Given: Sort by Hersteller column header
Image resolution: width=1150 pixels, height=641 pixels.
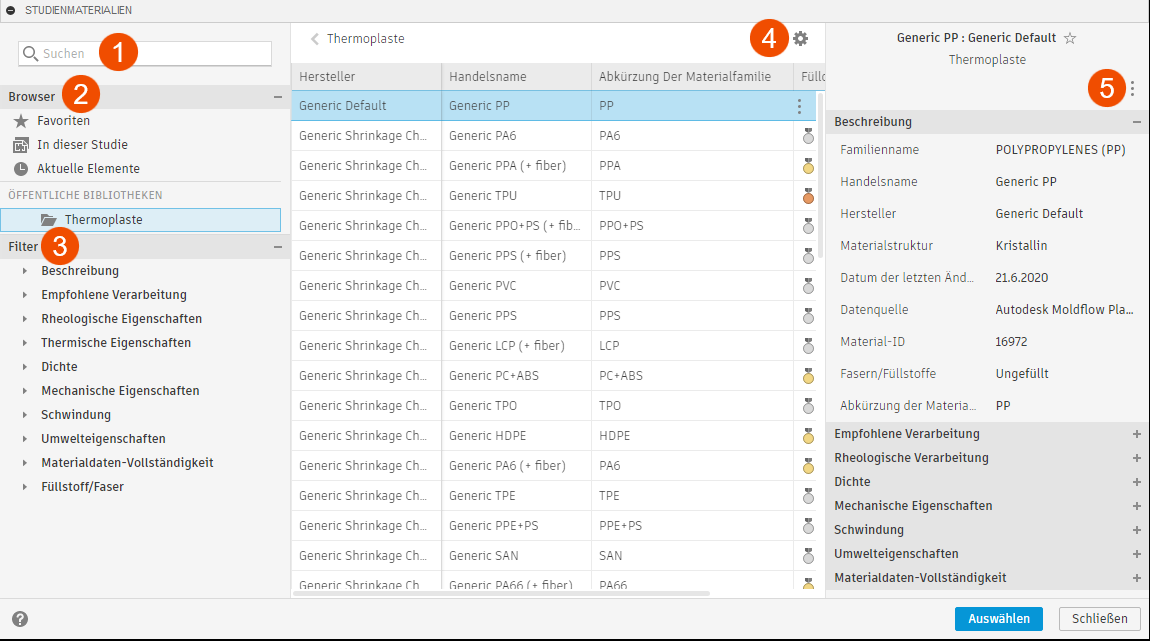Looking at the screenshot, I should (366, 77).
